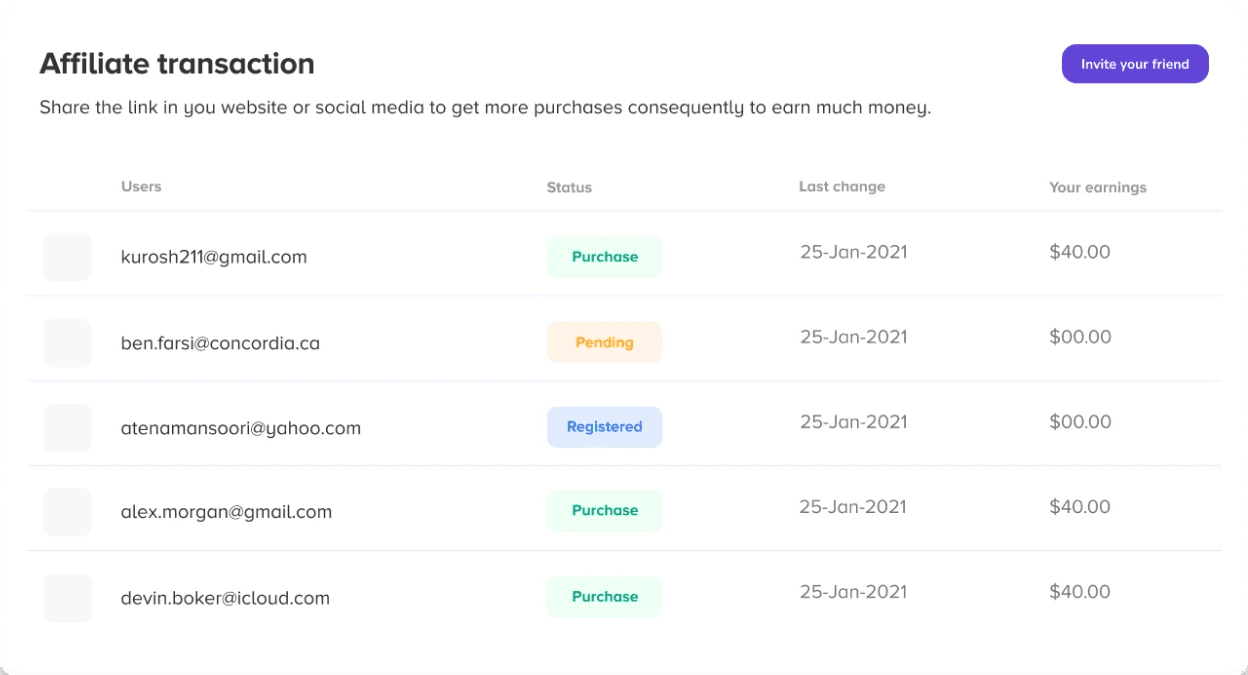The width and height of the screenshot is (1248, 675).
Task: Click the Registered status badge
Action: coord(604,427)
